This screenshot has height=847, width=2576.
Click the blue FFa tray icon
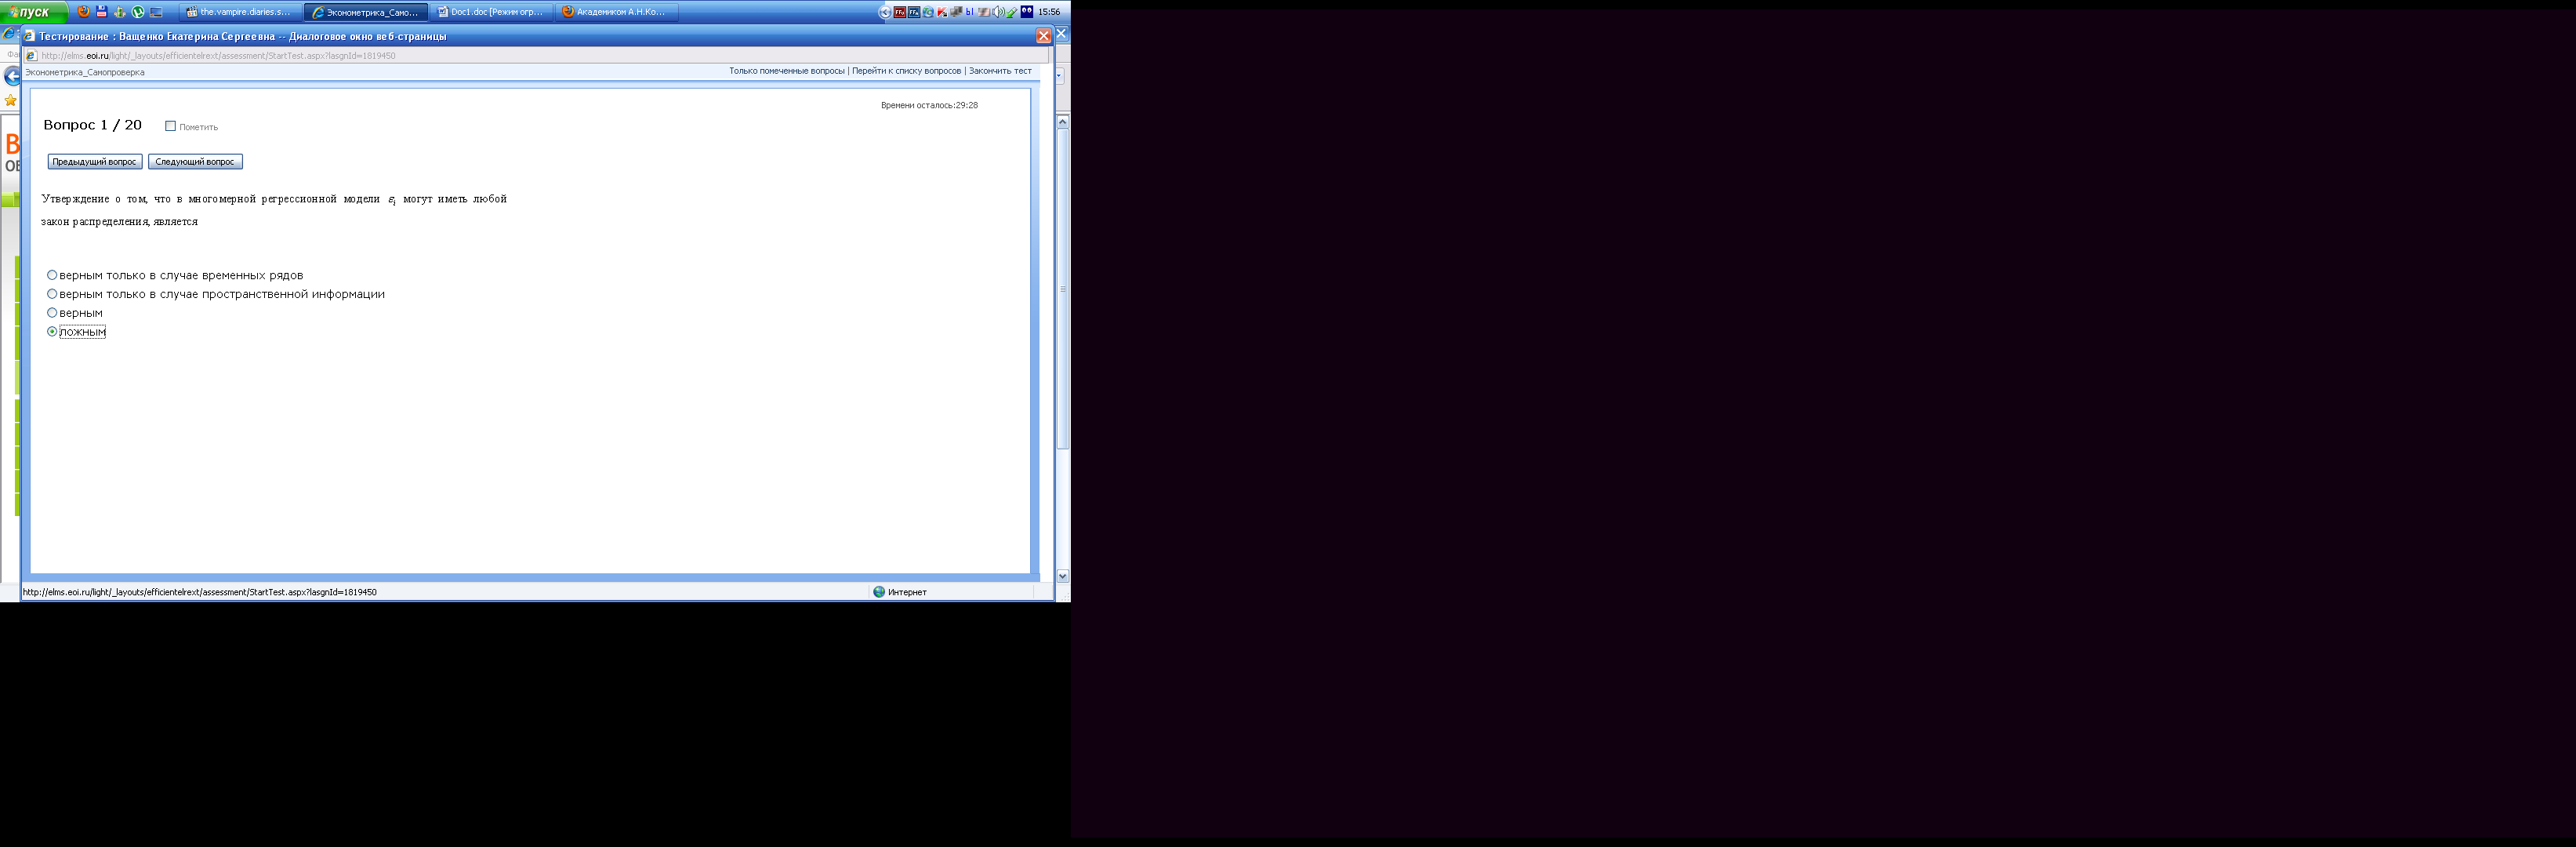click(915, 12)
